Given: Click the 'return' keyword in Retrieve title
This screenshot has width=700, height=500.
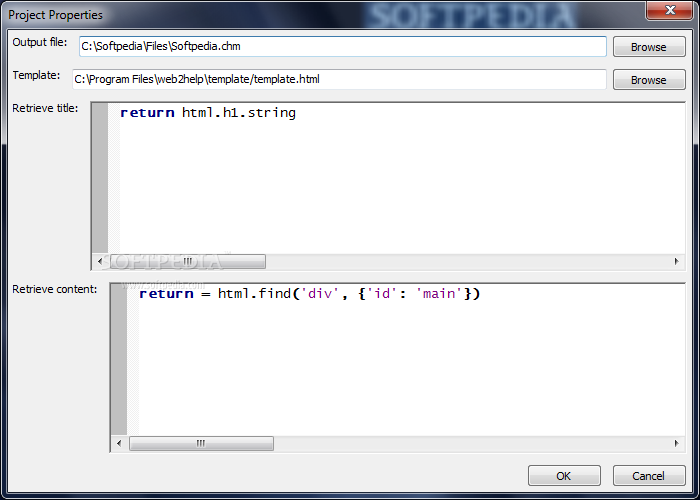Looking at the screenshot, I should point(147,113).
